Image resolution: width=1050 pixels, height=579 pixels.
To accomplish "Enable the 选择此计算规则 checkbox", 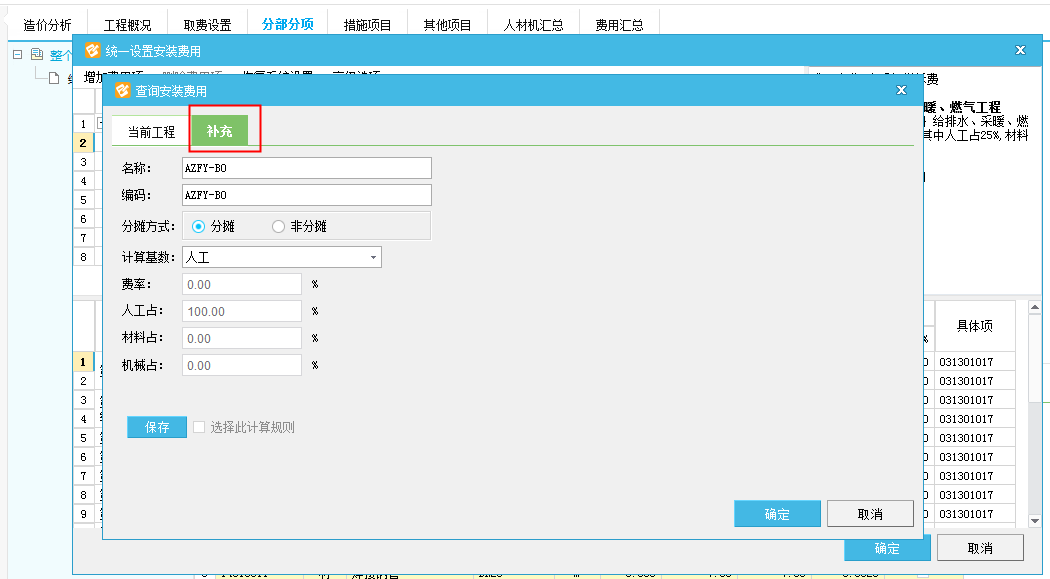I will coord(199,427).
